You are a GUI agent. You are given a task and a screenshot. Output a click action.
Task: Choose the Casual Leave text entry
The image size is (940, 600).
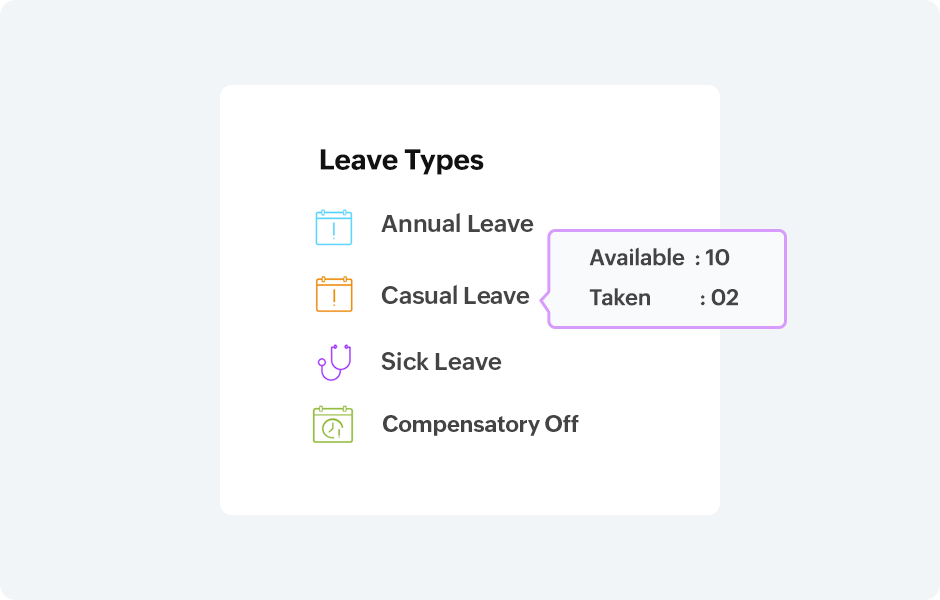(x=455, y=295)
